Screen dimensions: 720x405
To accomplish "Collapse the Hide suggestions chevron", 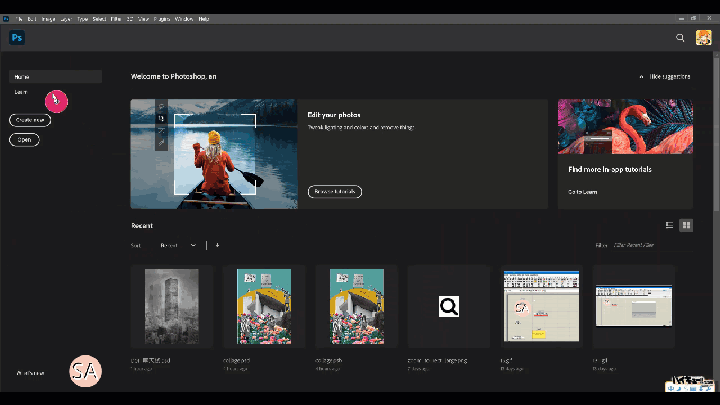I will (x=641, y=77).
